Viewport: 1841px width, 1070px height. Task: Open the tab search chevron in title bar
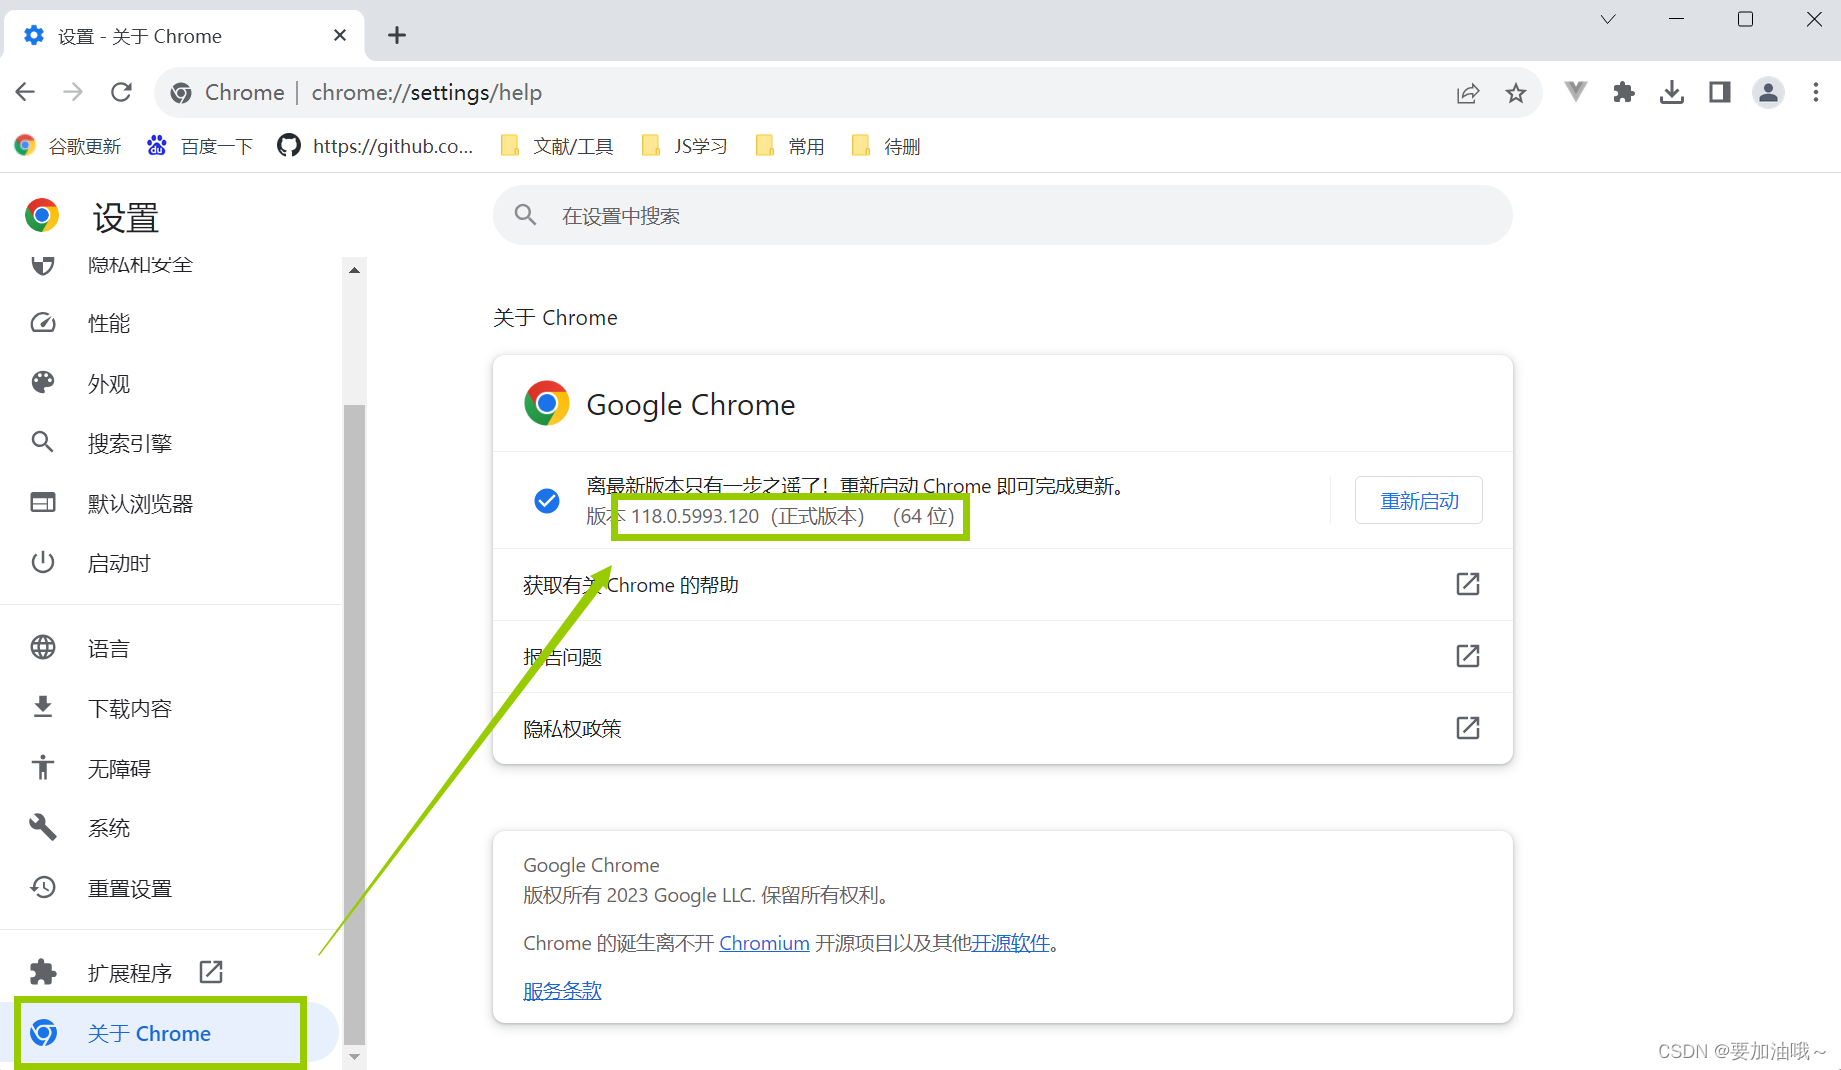point(1608,19)
